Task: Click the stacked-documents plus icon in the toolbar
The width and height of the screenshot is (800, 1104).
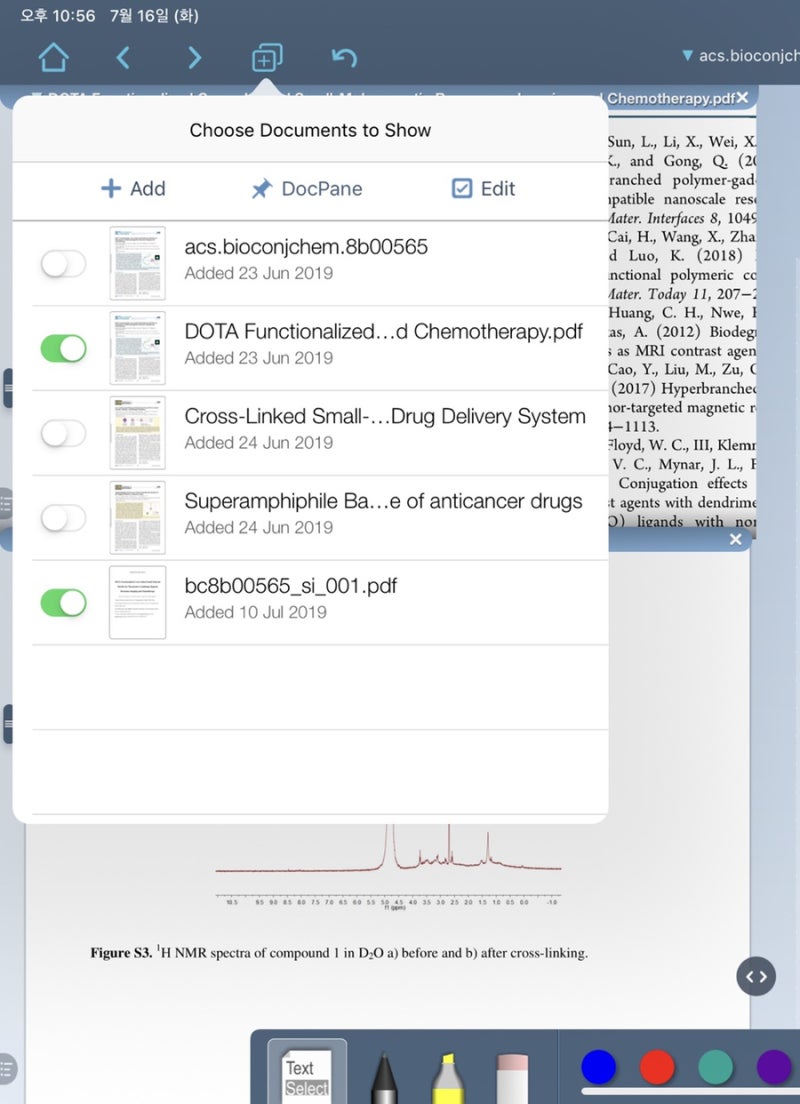Action: (x=268, y=57)
